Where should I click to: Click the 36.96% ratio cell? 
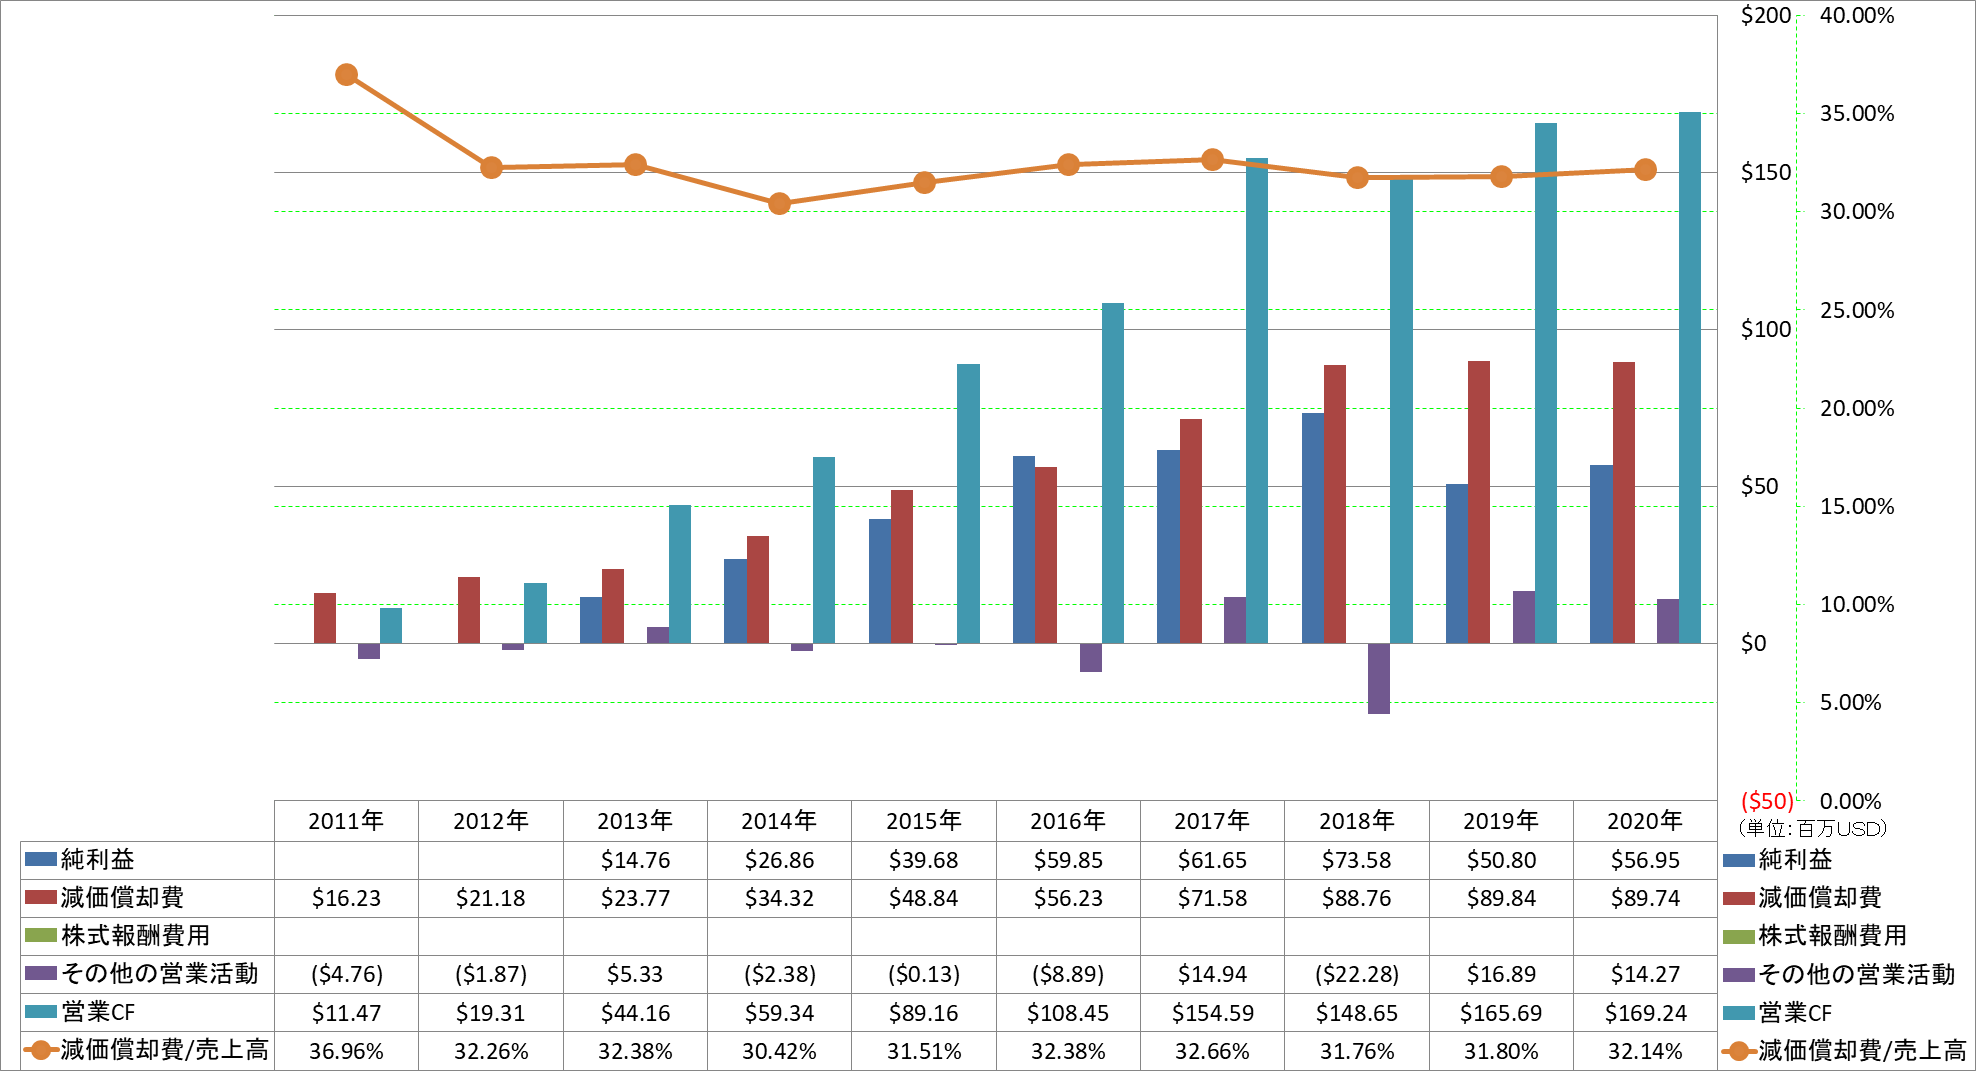click(346, 1051)
